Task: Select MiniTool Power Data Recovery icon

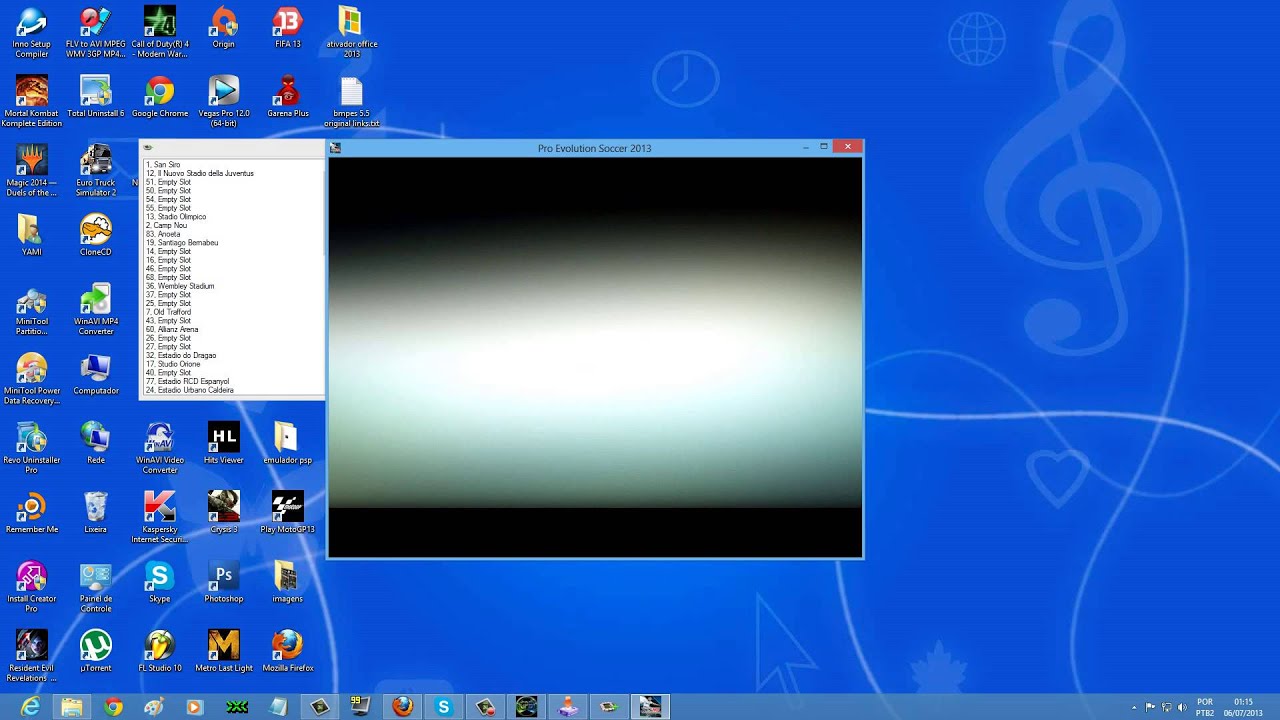Action: tap(32, 378)
